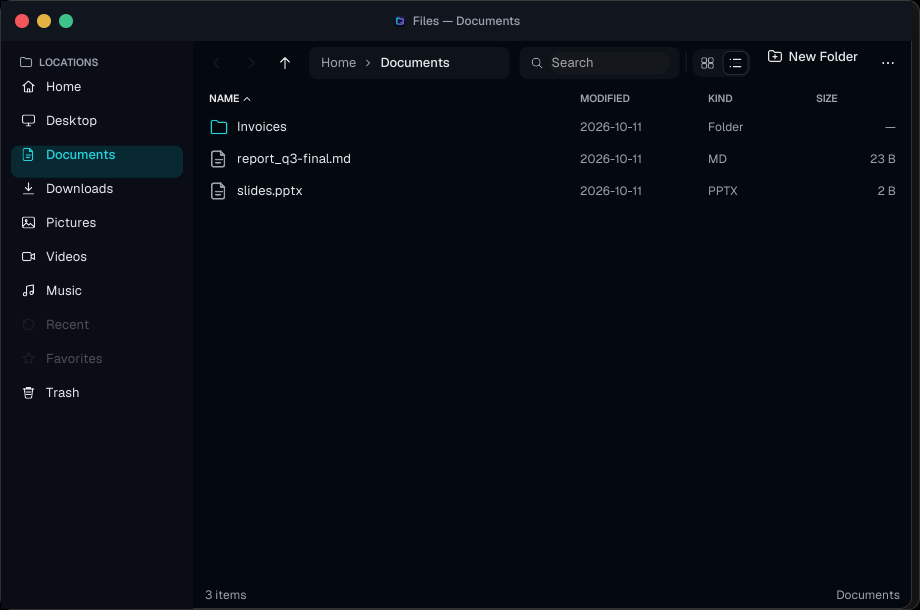Click the New Folder plus icon
920x610 pixels.
pos(774,56)
